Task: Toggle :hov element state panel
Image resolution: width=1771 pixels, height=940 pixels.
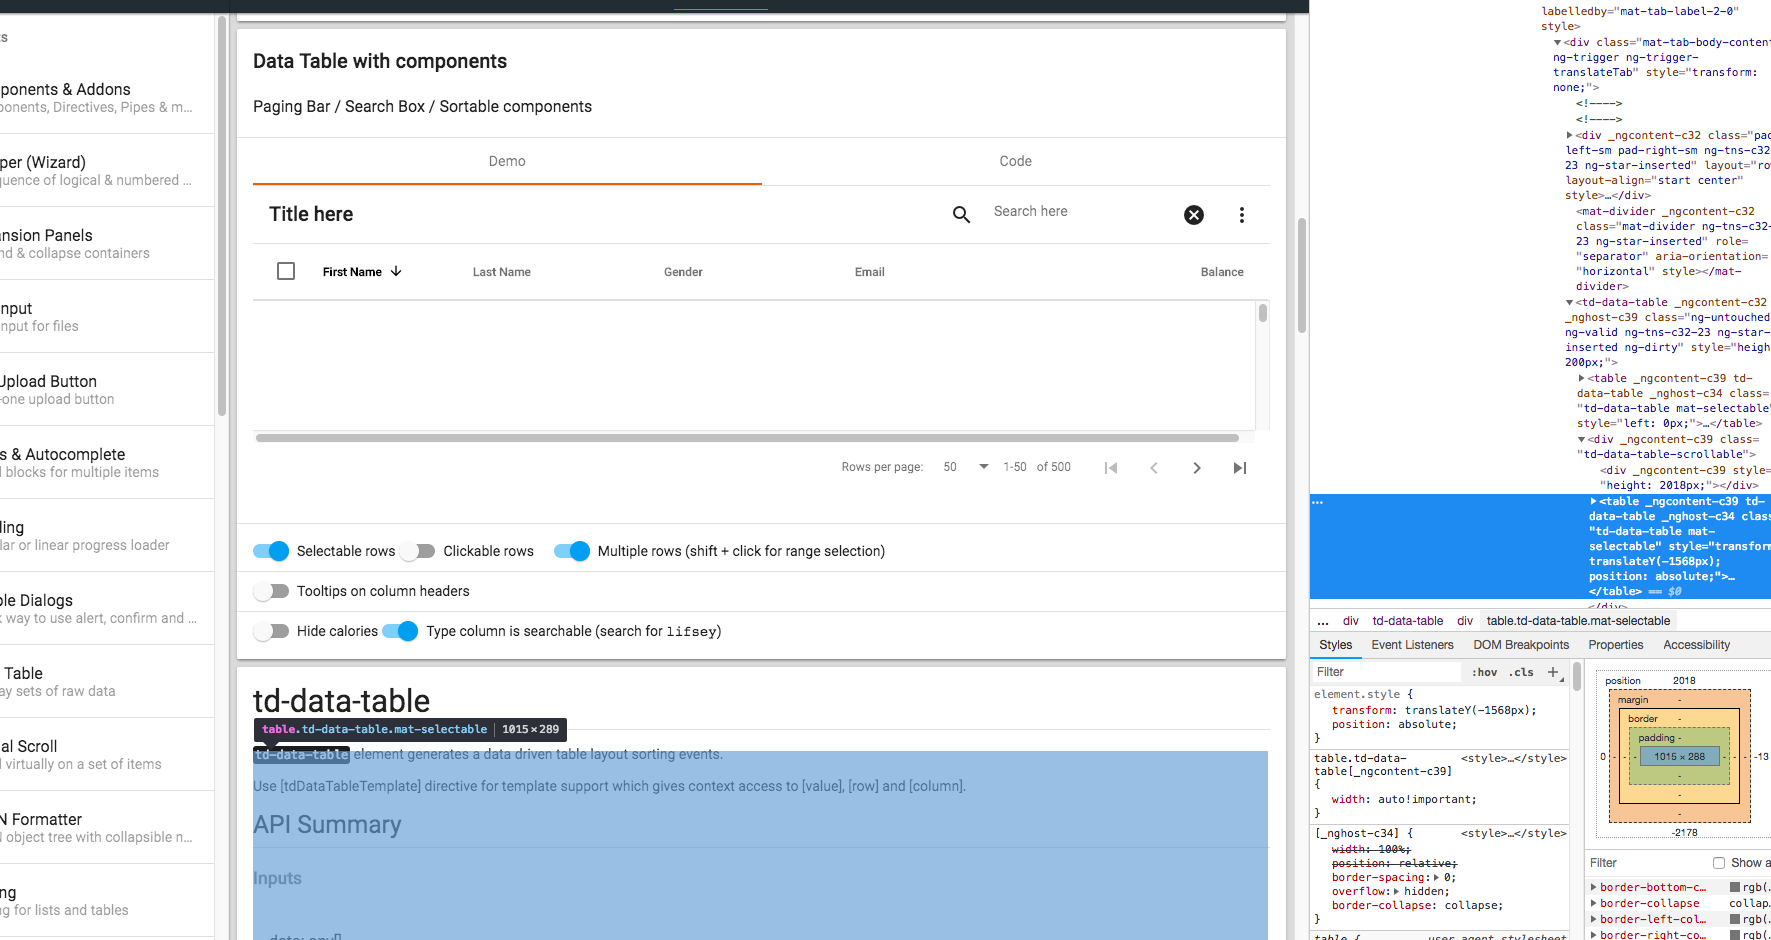Action: (1484, 672)
